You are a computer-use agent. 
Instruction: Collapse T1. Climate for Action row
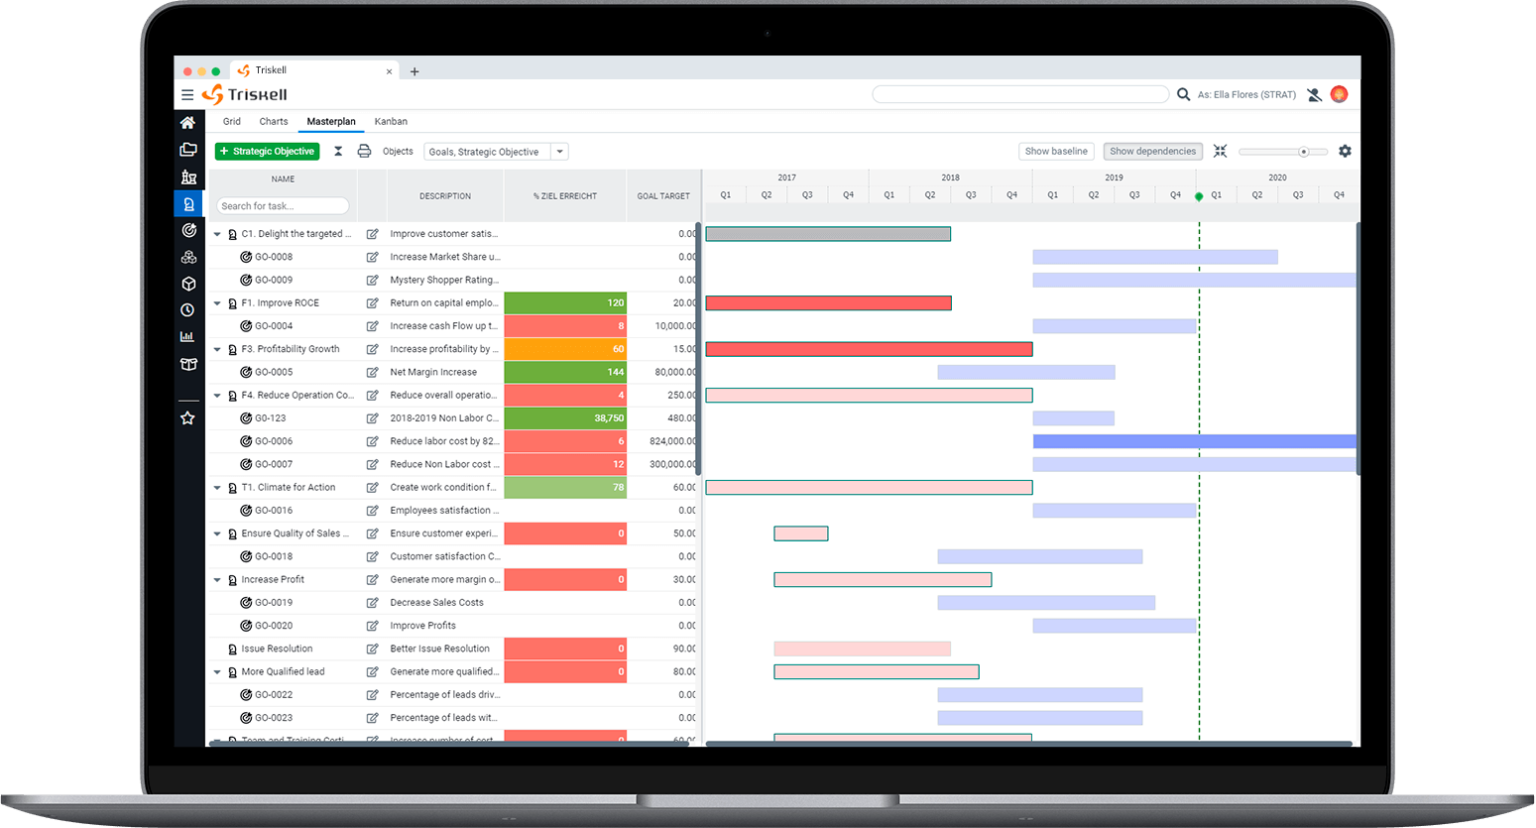tap(217, 488)
